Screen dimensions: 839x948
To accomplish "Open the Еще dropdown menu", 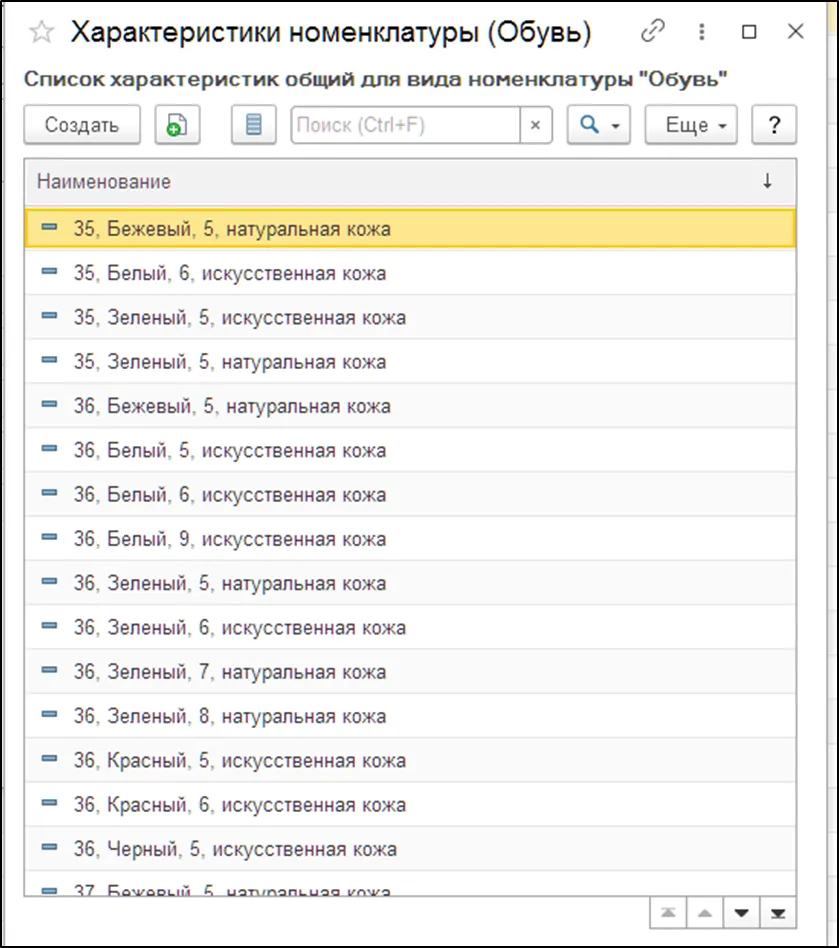I will point(691,125).
